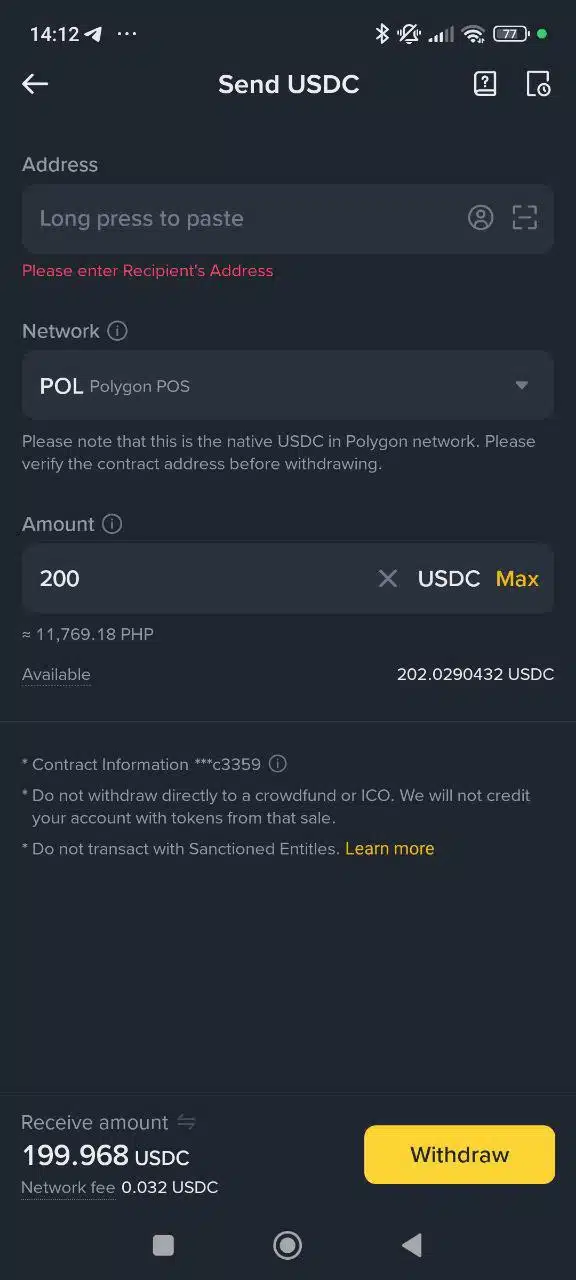This screenshot has width=576, height=1280.
Task: Tap Available balance label
Action: coord(56,674)
